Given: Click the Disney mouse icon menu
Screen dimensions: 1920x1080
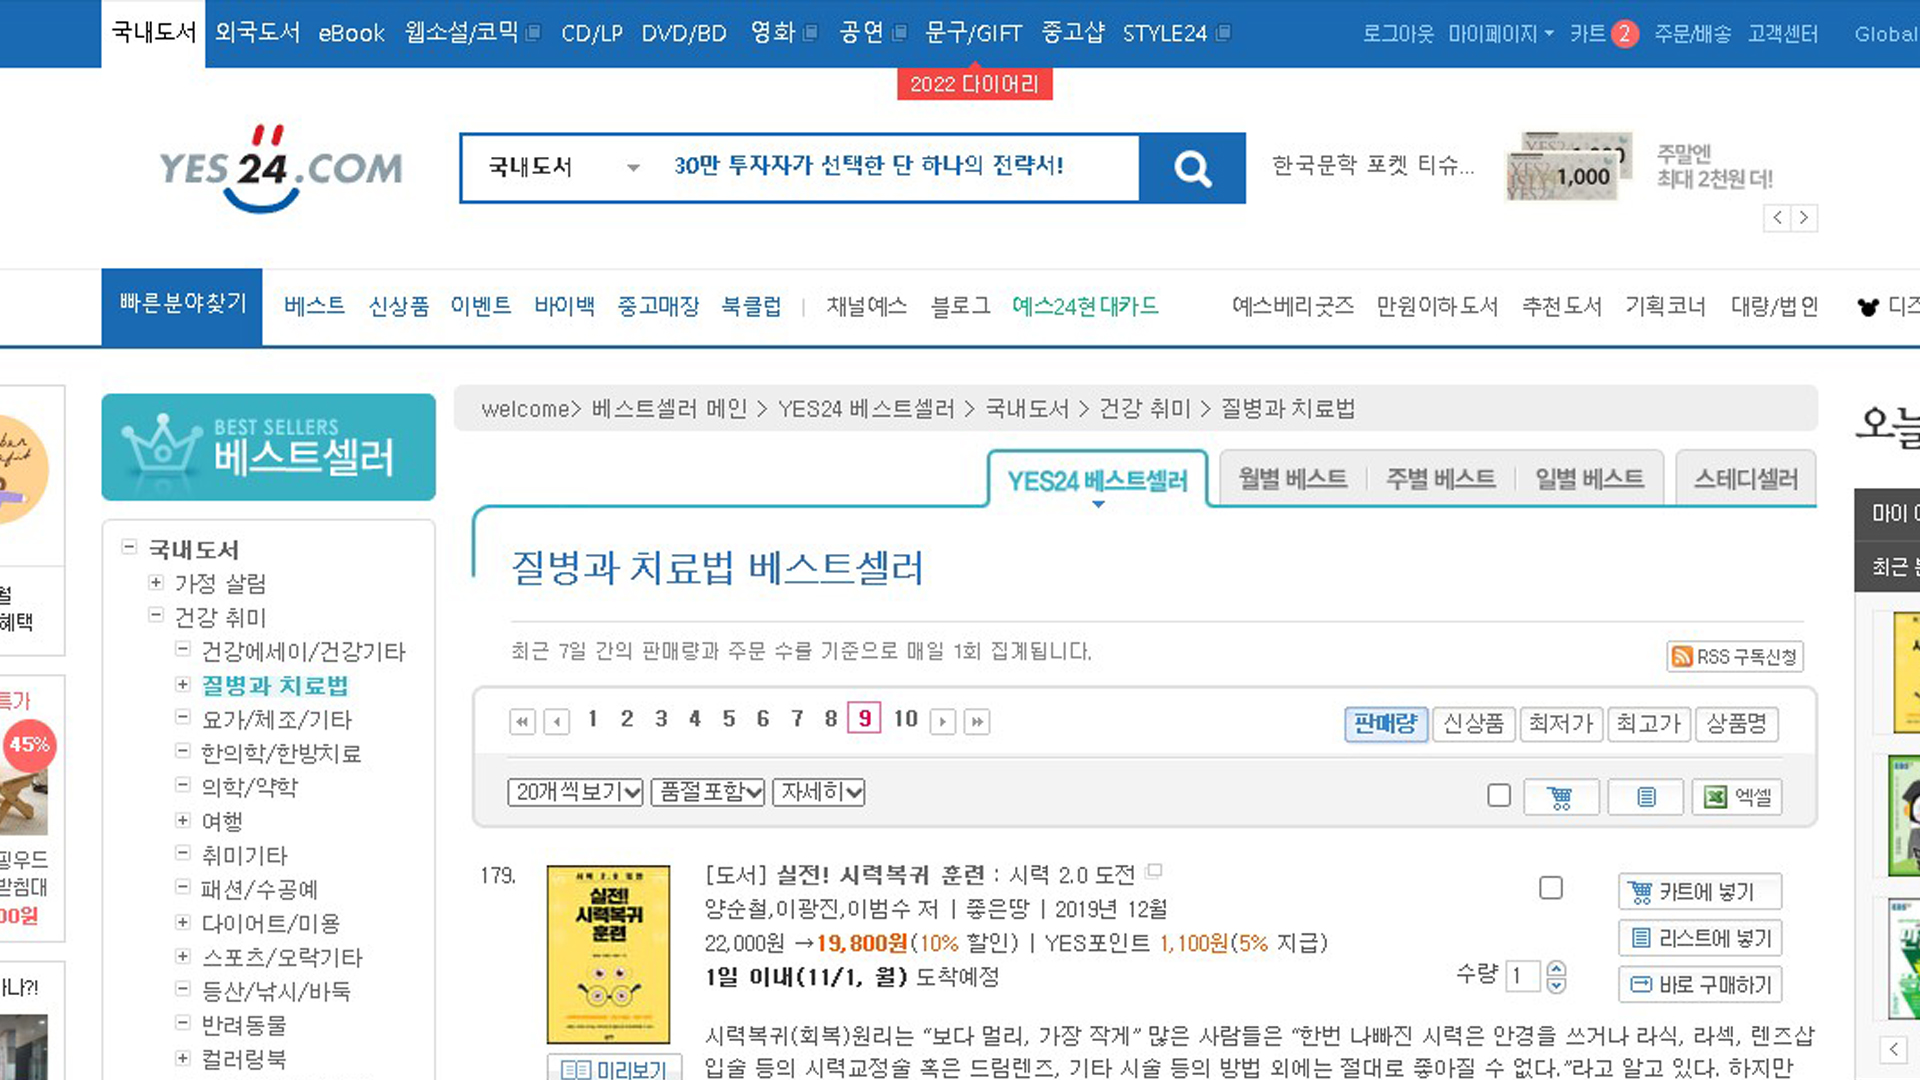Looking at the screenshot, I should click(1867, 307).
